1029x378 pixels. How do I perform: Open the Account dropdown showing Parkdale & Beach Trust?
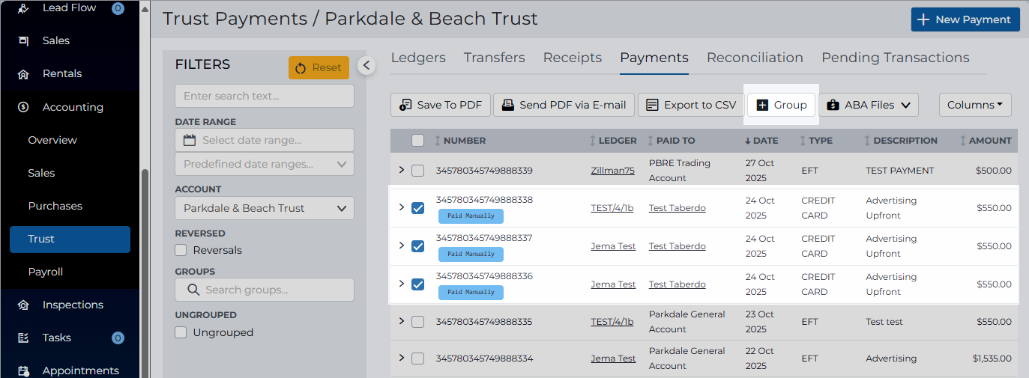(x=264, y=208)
